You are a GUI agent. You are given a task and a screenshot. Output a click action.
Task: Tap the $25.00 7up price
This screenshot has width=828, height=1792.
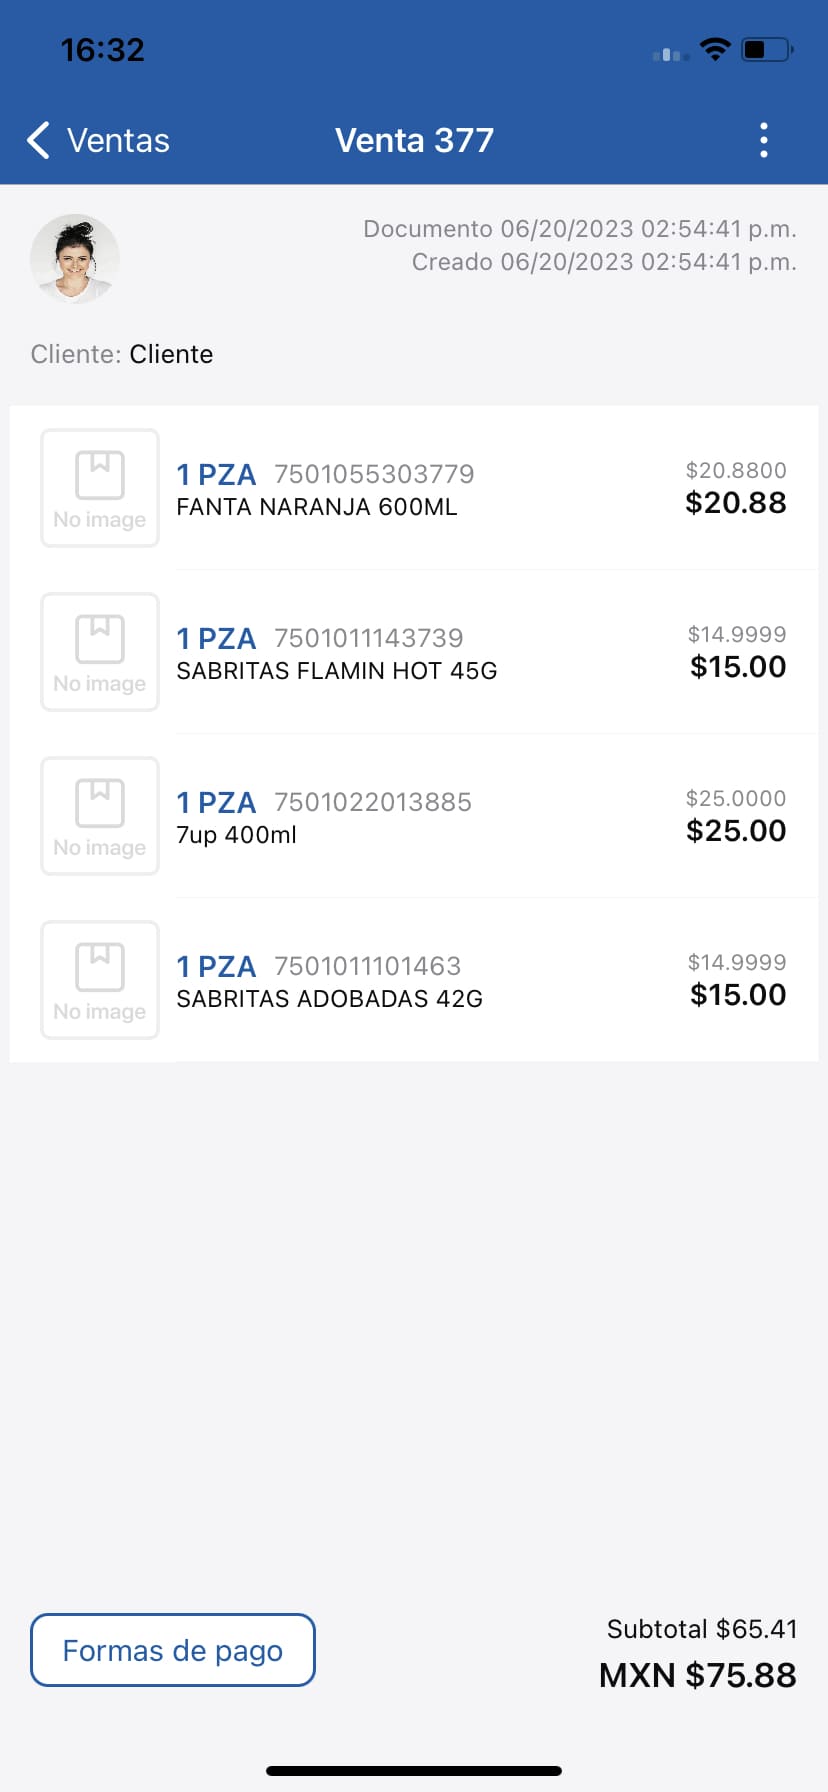click(736, 831)
